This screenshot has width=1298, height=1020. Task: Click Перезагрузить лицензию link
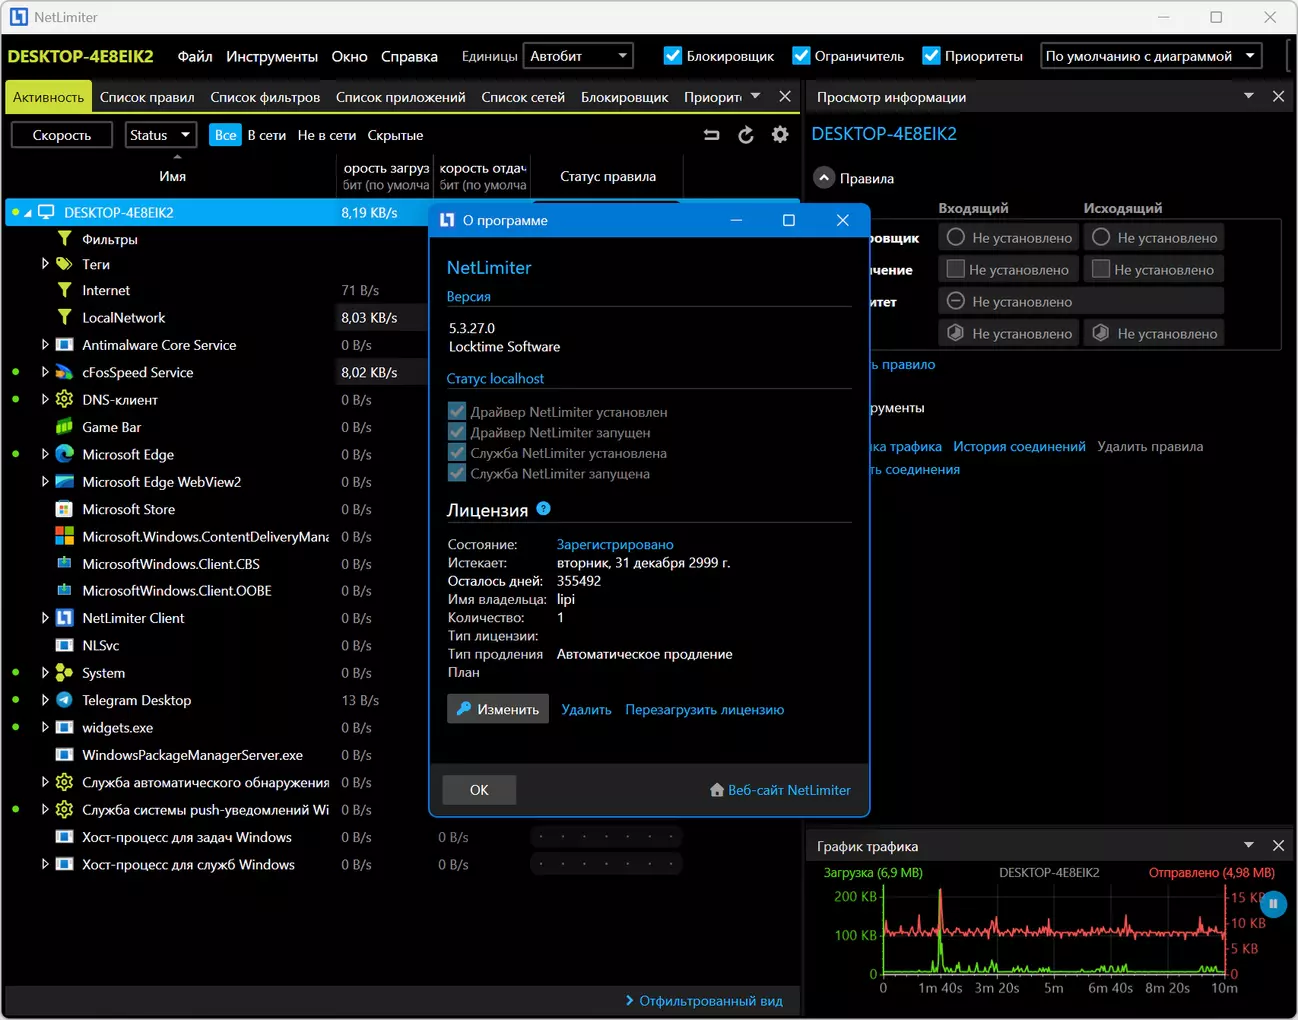pyautogui.click(x=705, y=709)
